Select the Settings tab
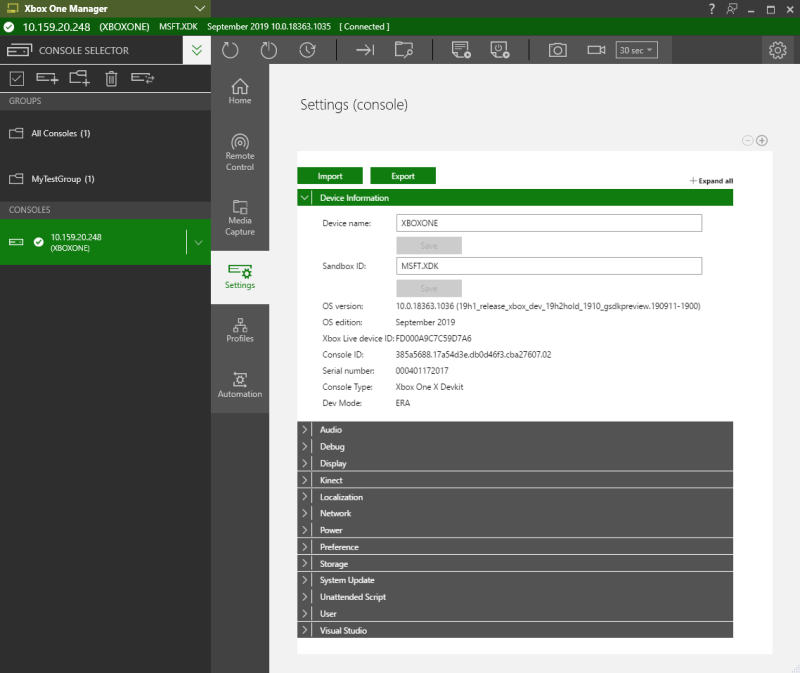This screenshot has height=673, width=800. pyautogui.click(x=240, y=277)
